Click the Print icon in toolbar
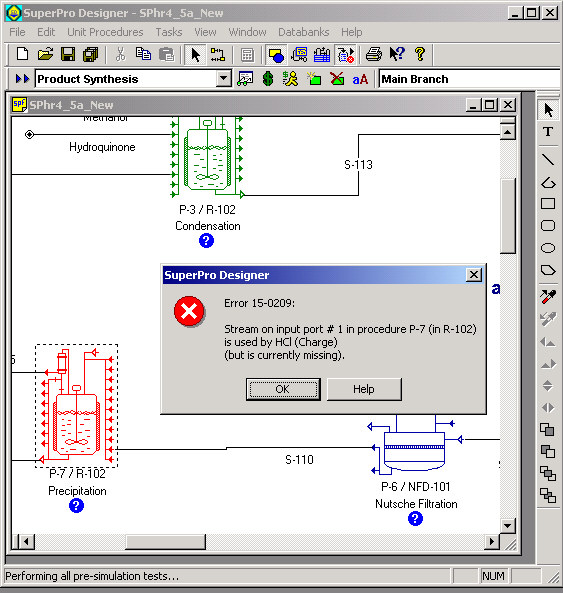 pyautogui.click(x=374, y=54)
